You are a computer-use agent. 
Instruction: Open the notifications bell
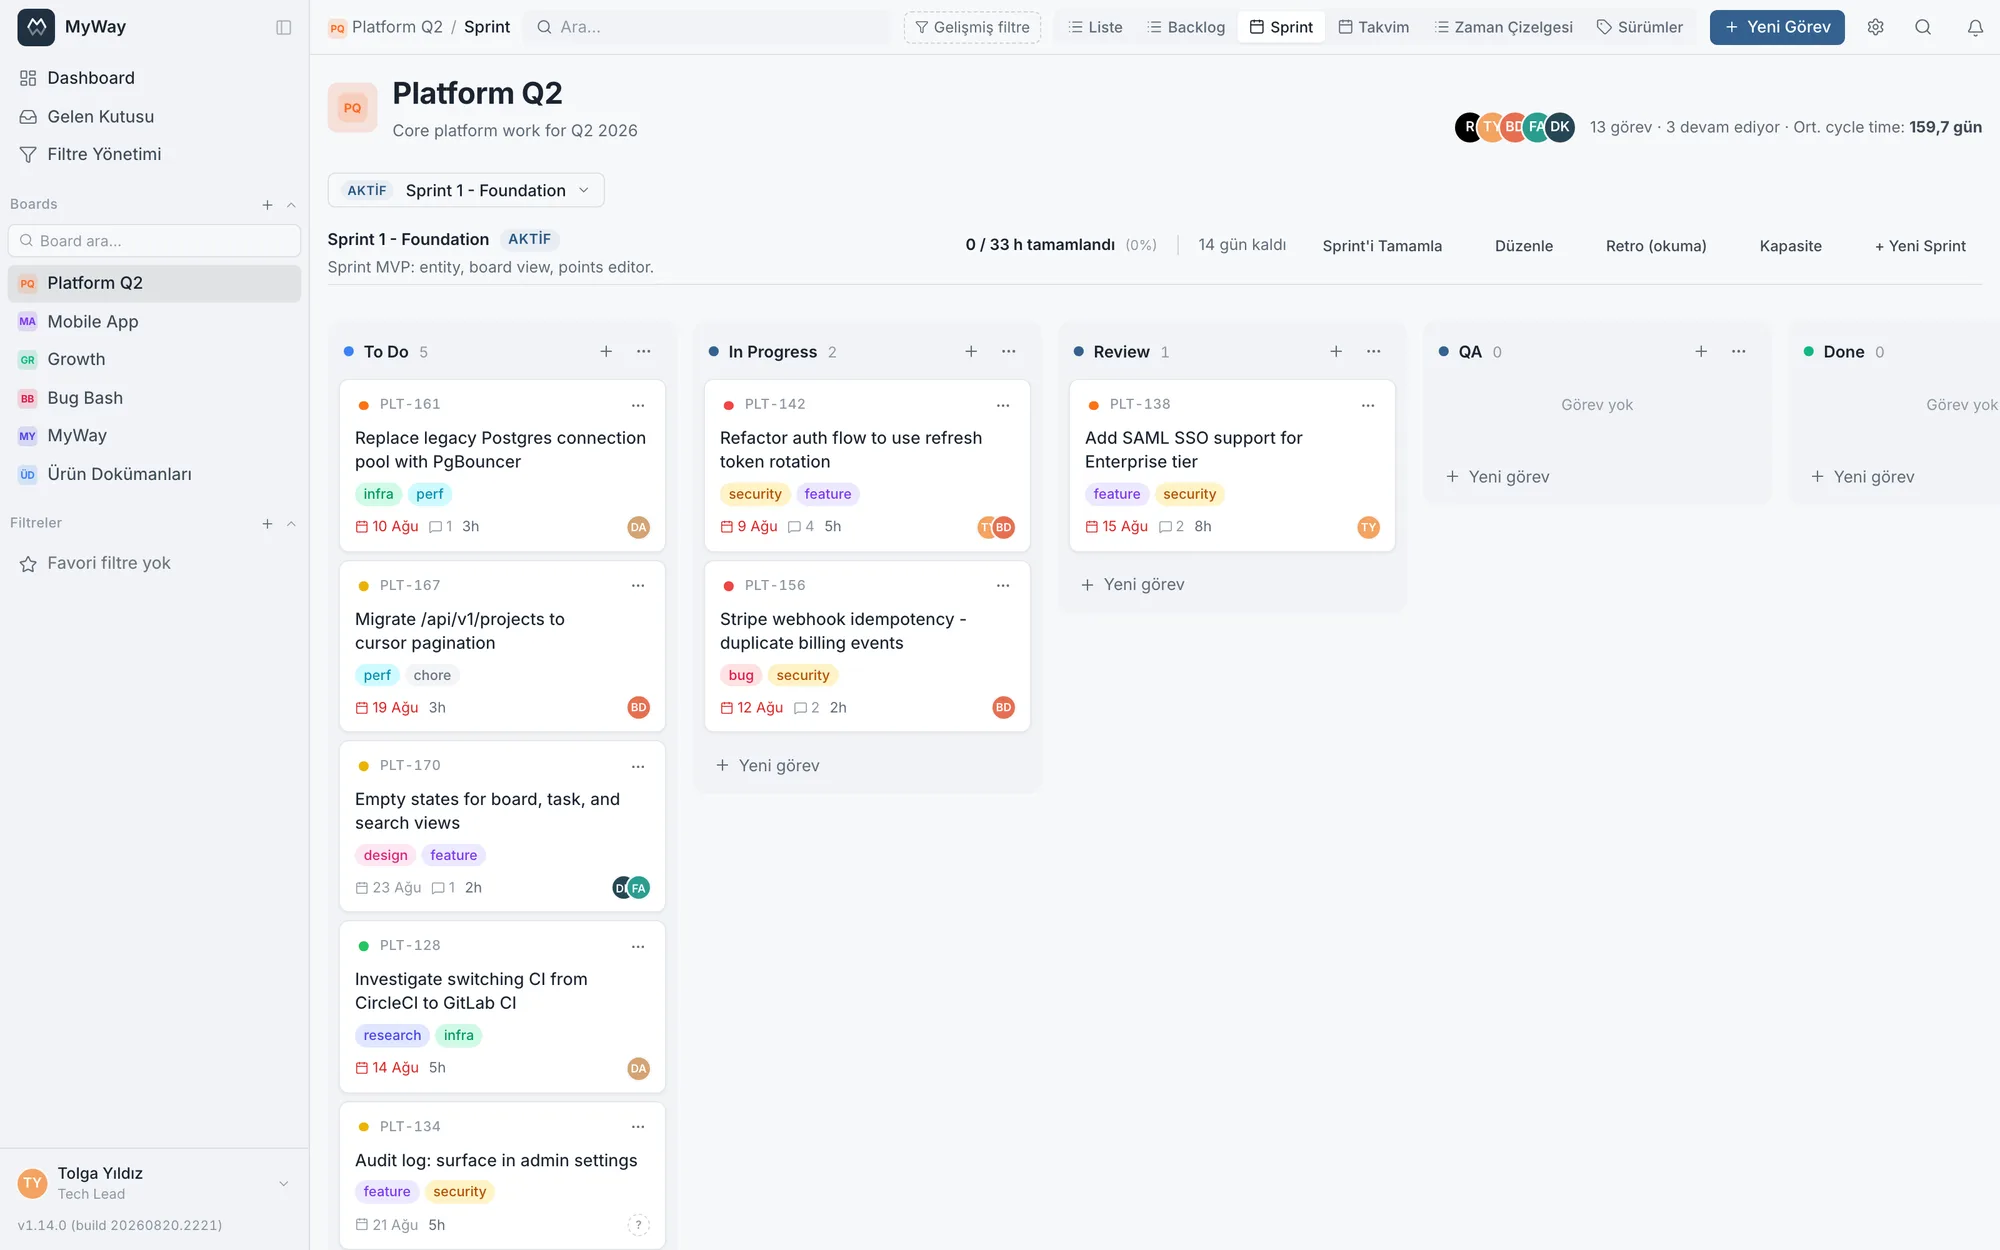[1975, 27]
